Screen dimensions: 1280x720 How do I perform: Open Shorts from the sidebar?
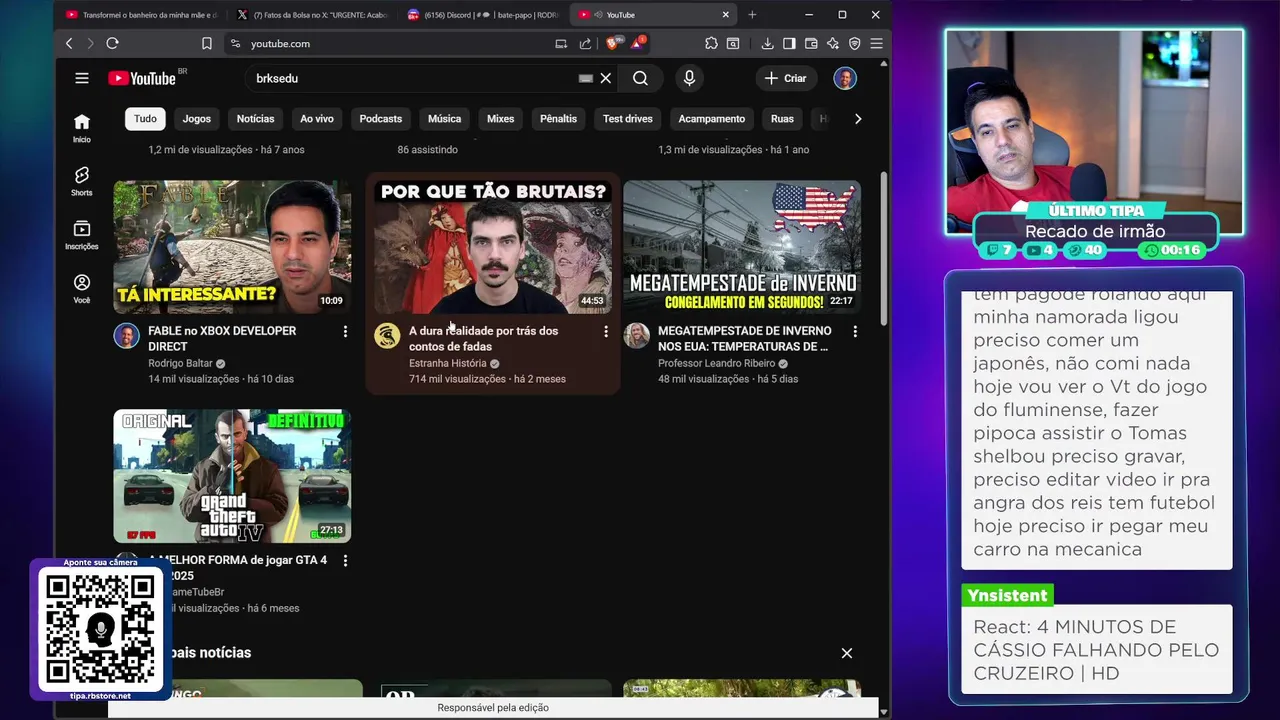82,181
